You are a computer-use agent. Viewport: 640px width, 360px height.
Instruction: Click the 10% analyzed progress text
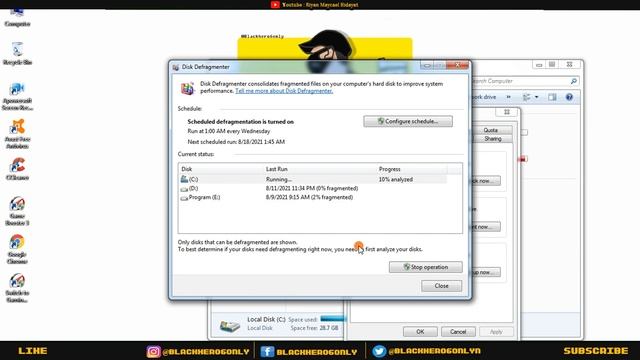pos(396,180)
